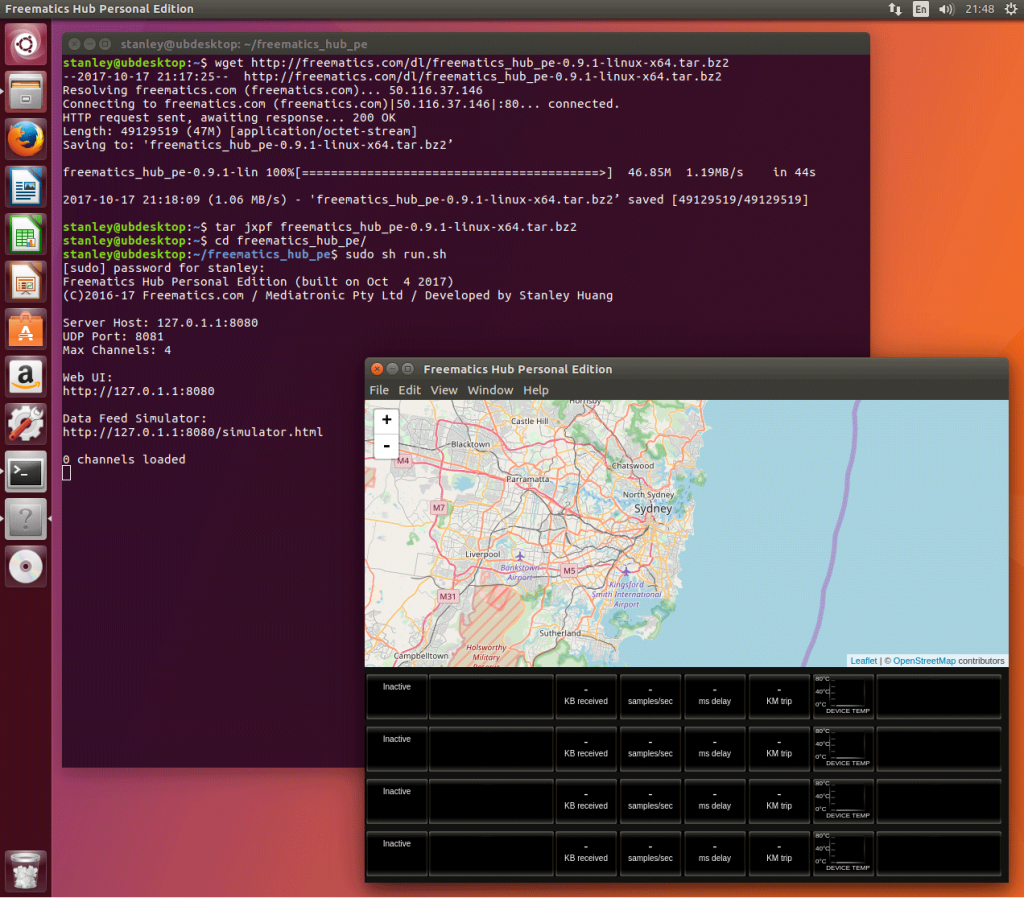This screenshot has height=898, width=1024.
Task: Zoom in on the Sydney map
Action: [387, 420]
